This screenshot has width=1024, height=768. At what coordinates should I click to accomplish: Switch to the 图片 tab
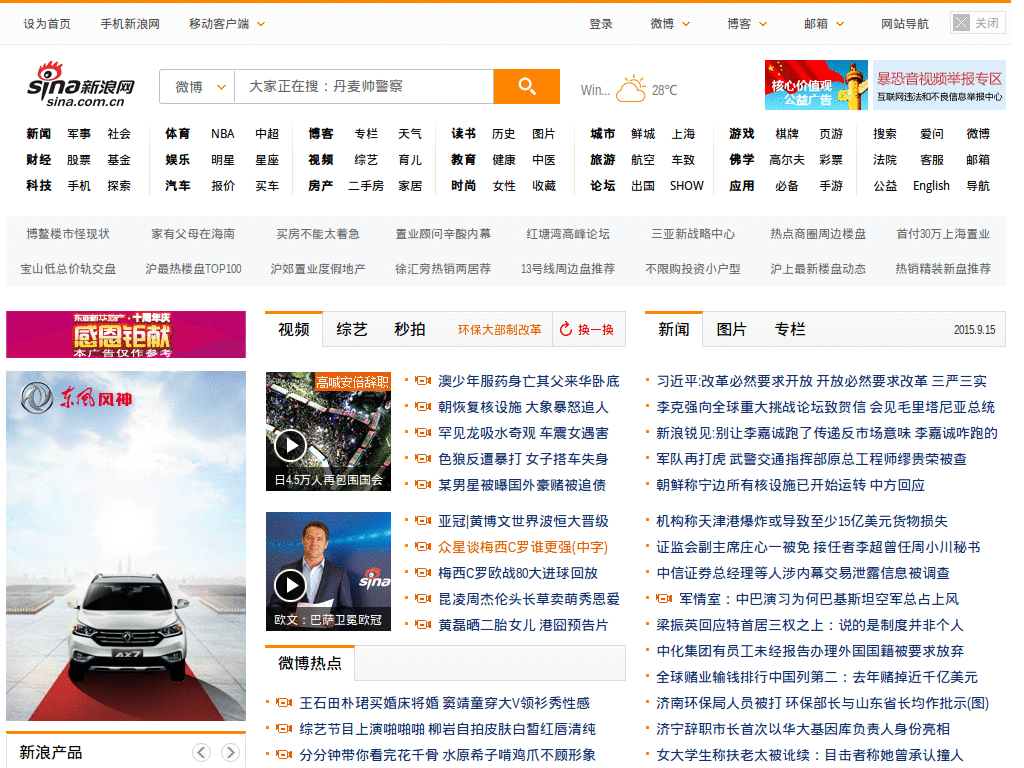coord(731,329)
